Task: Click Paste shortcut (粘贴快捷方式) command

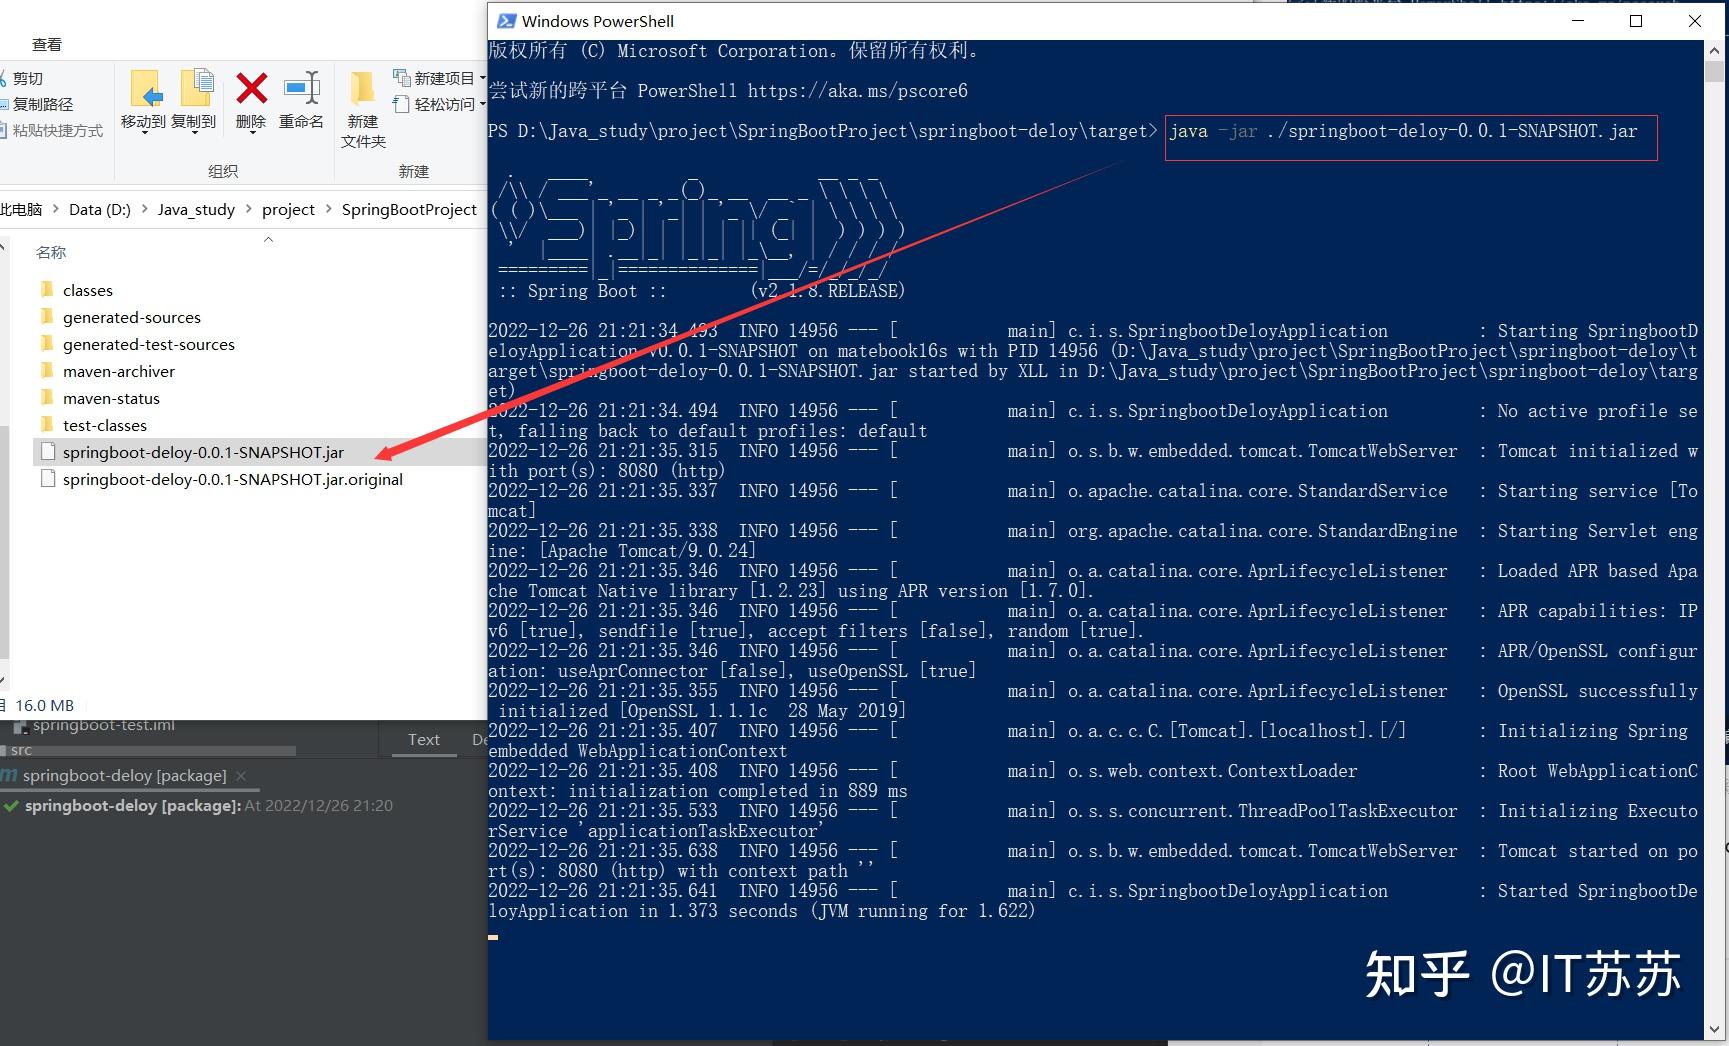Action: (52, 130)
